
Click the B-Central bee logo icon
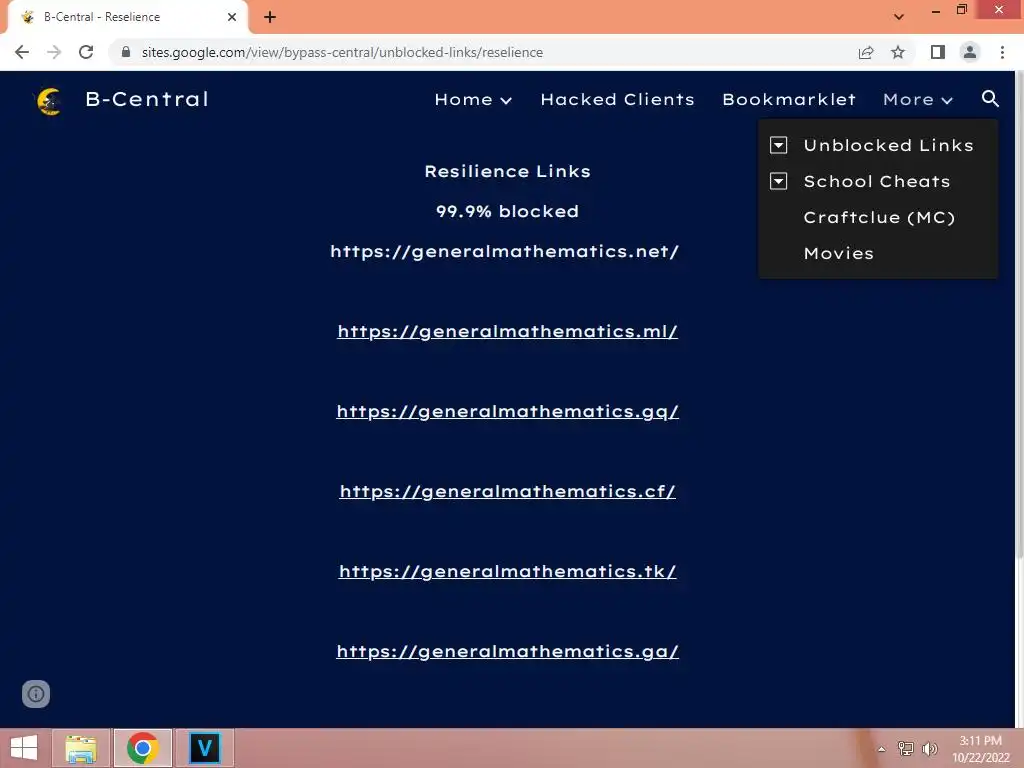(x=49, y=101)
